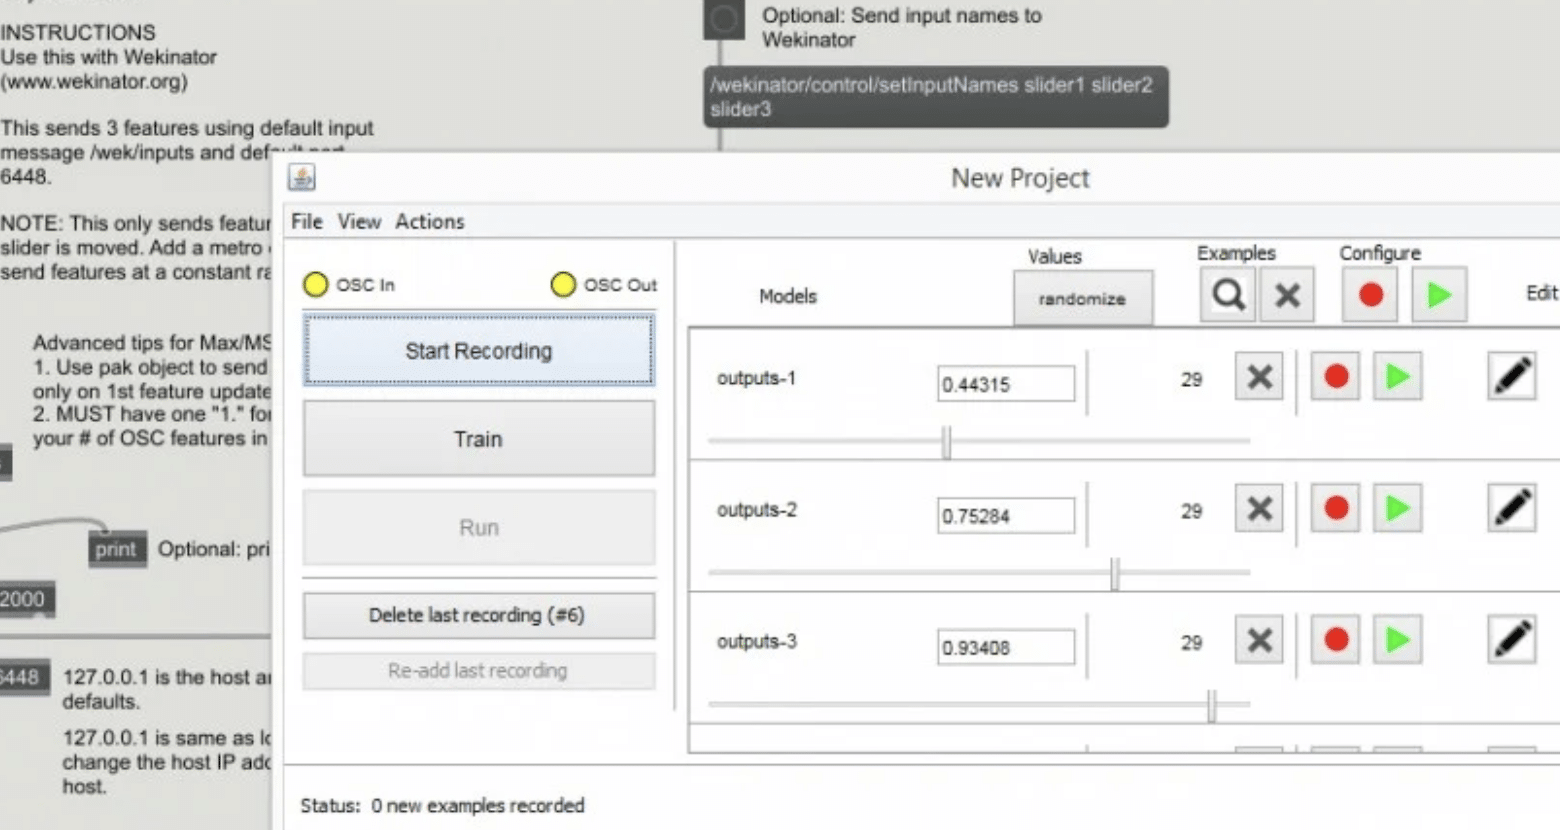Click the Re-add last recording button

click(479, 671)
